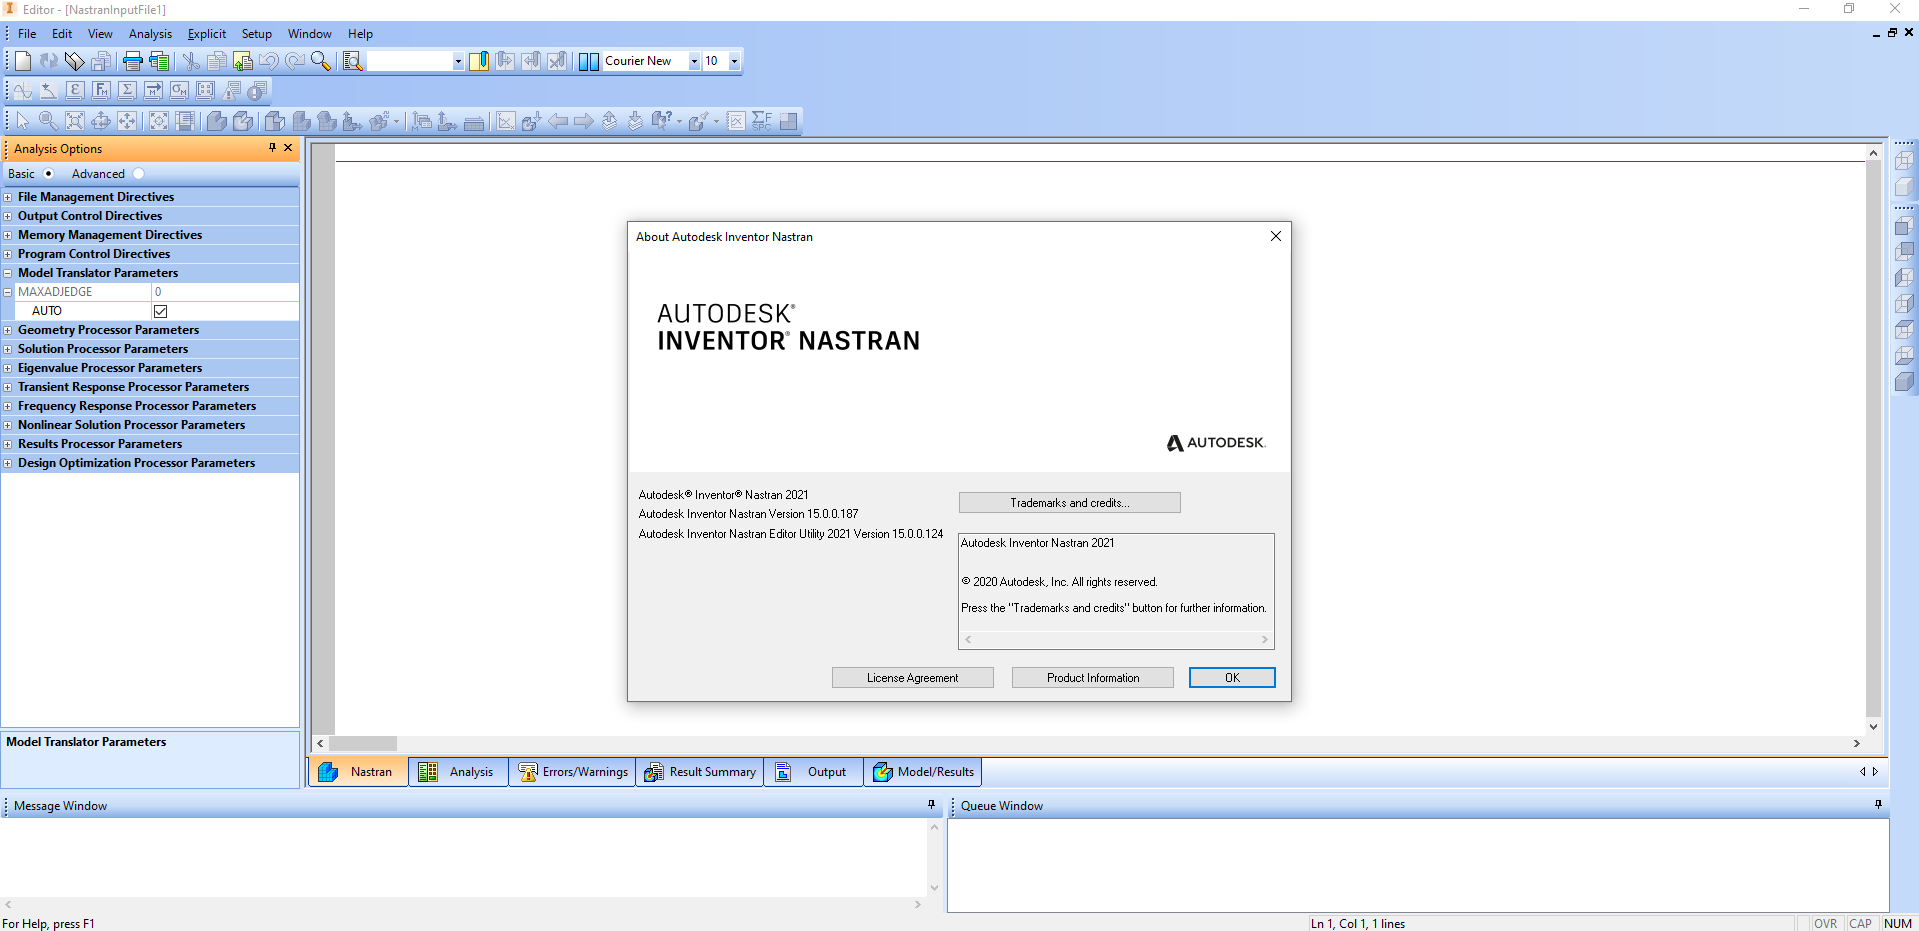The image size is (1919, 931).
Task: Click the right arrow icon in view toolbar
Action: pyautogui.click(x=584, y=121)
